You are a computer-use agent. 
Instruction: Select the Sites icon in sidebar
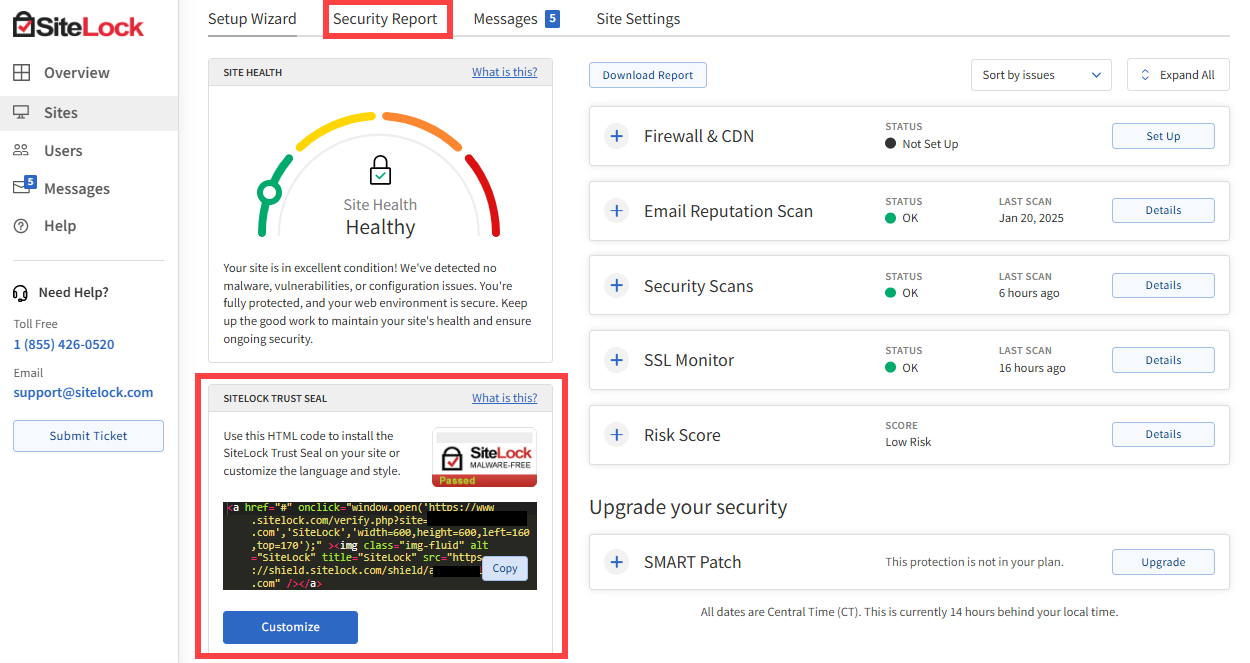22,113
